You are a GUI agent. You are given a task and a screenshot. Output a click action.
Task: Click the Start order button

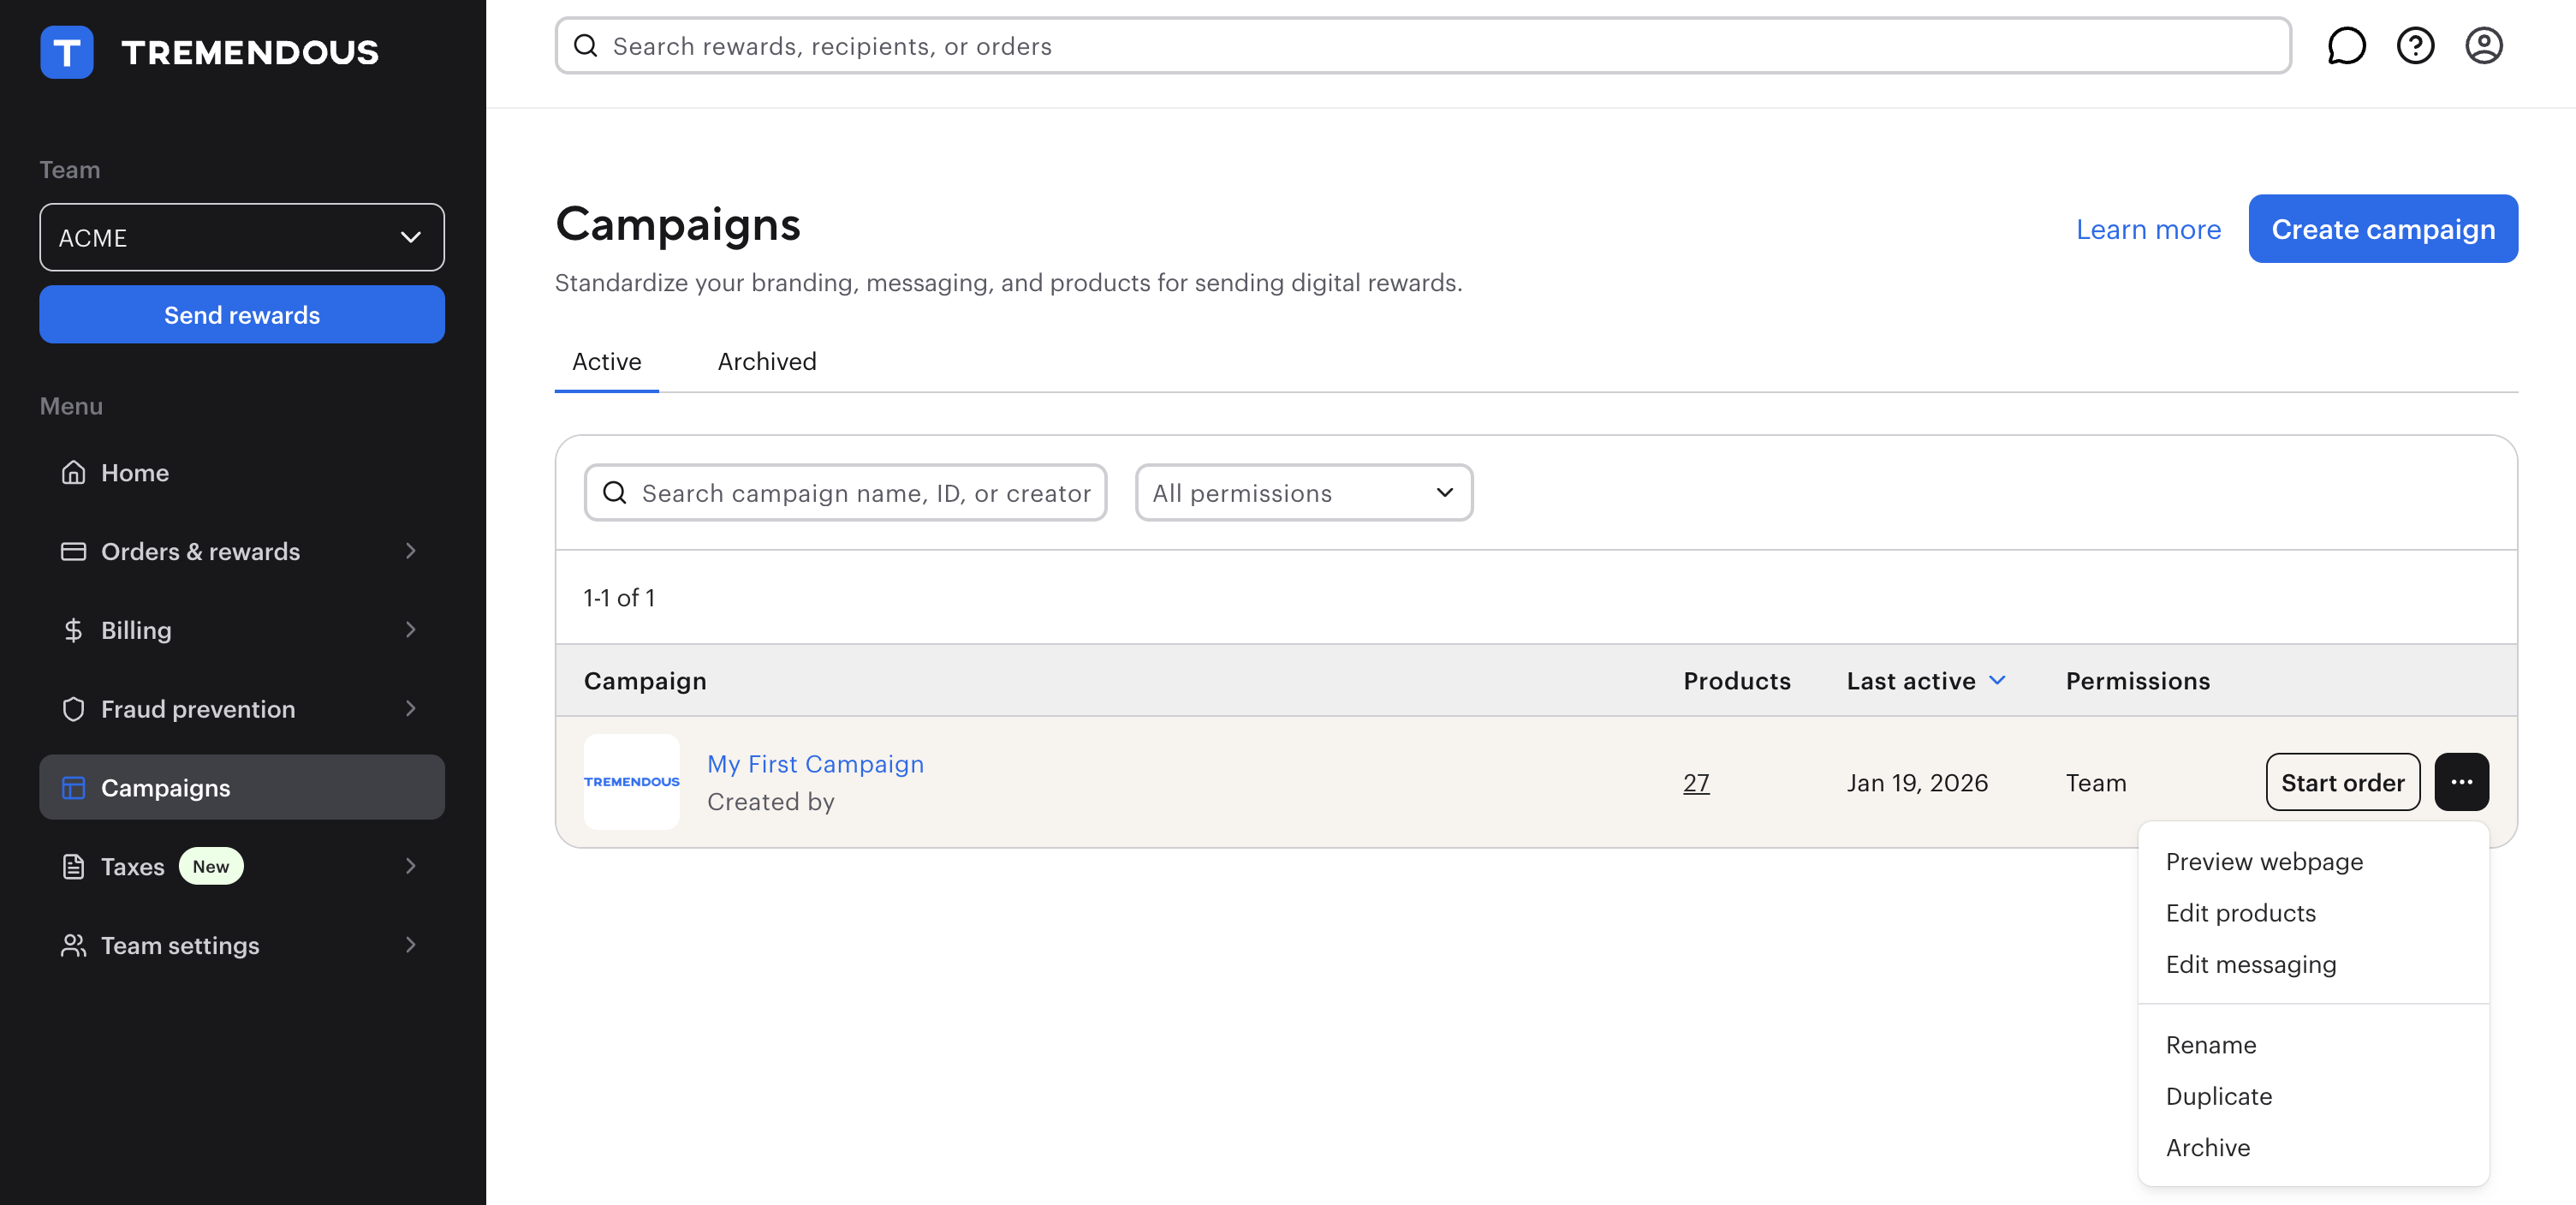[x=2342, y=782]
